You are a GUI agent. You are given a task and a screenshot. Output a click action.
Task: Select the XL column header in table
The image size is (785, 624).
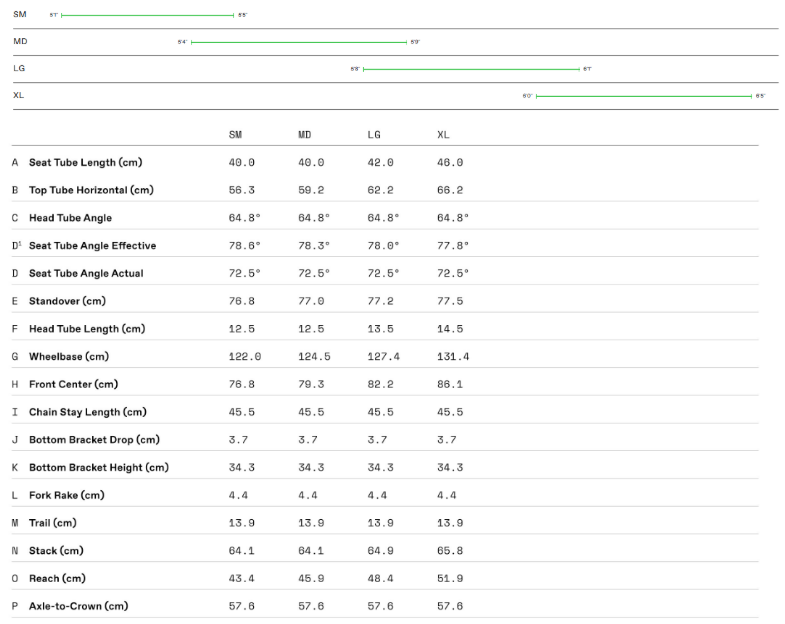pos(443,134)
